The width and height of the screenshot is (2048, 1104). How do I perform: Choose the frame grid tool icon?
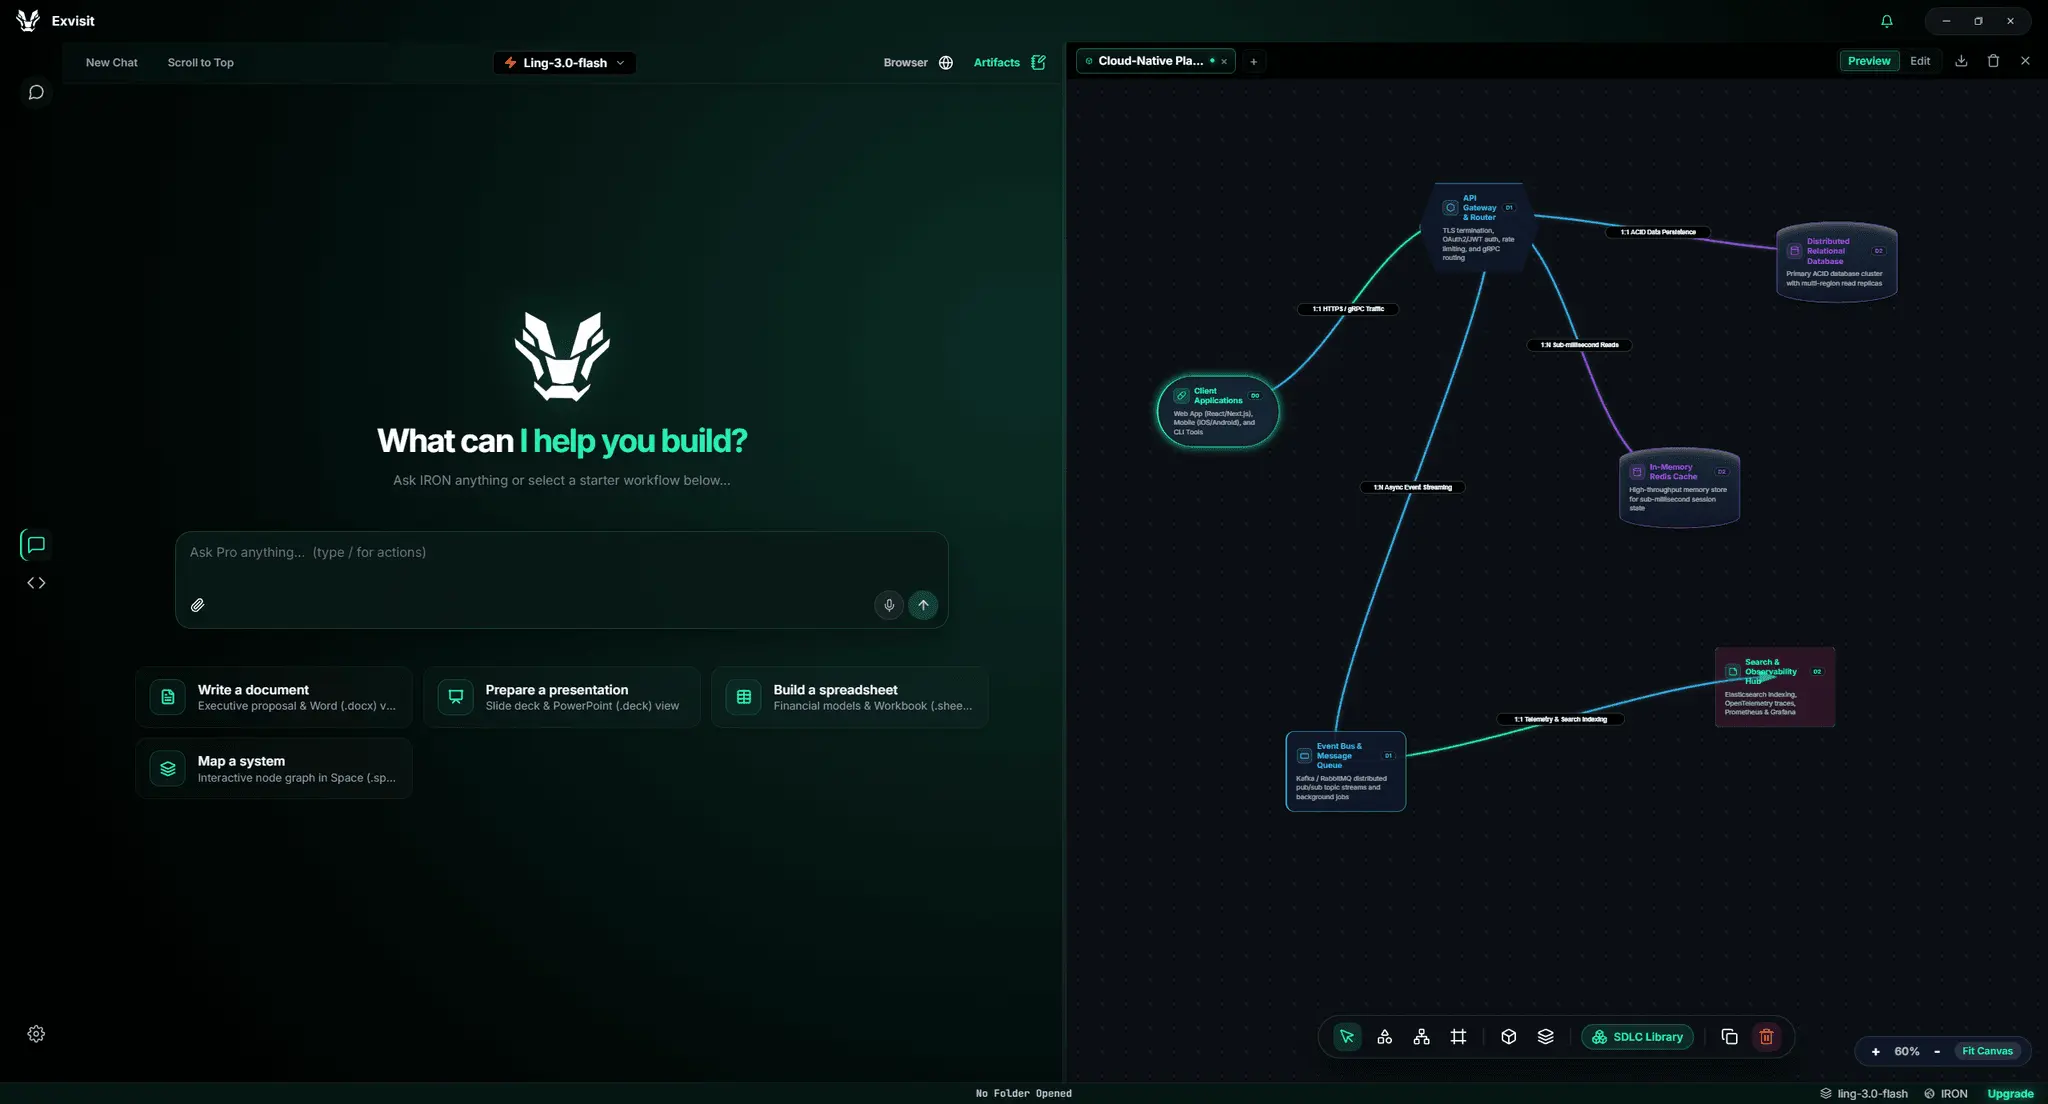coord(1458,1037)
